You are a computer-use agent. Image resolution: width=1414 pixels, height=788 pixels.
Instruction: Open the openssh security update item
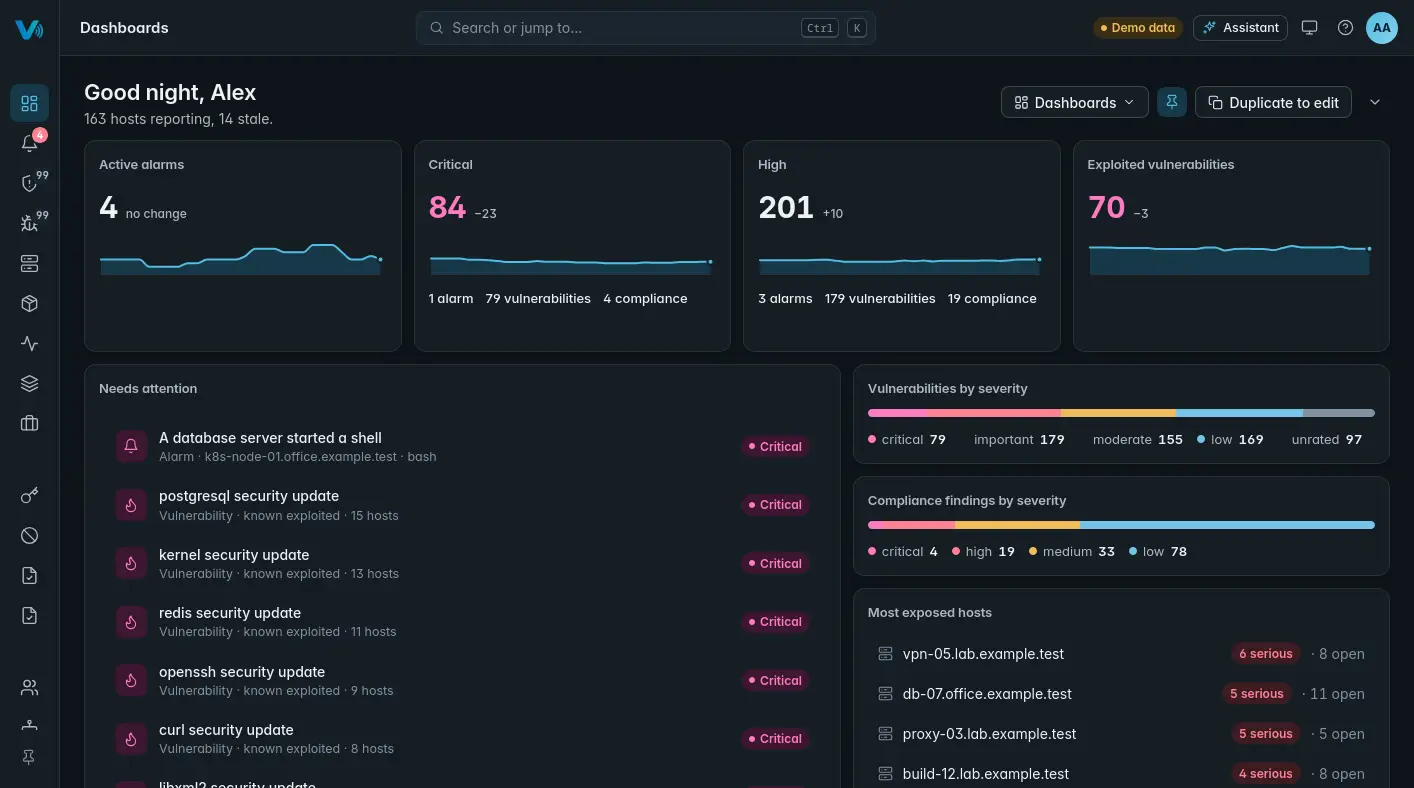click(462, 681)
